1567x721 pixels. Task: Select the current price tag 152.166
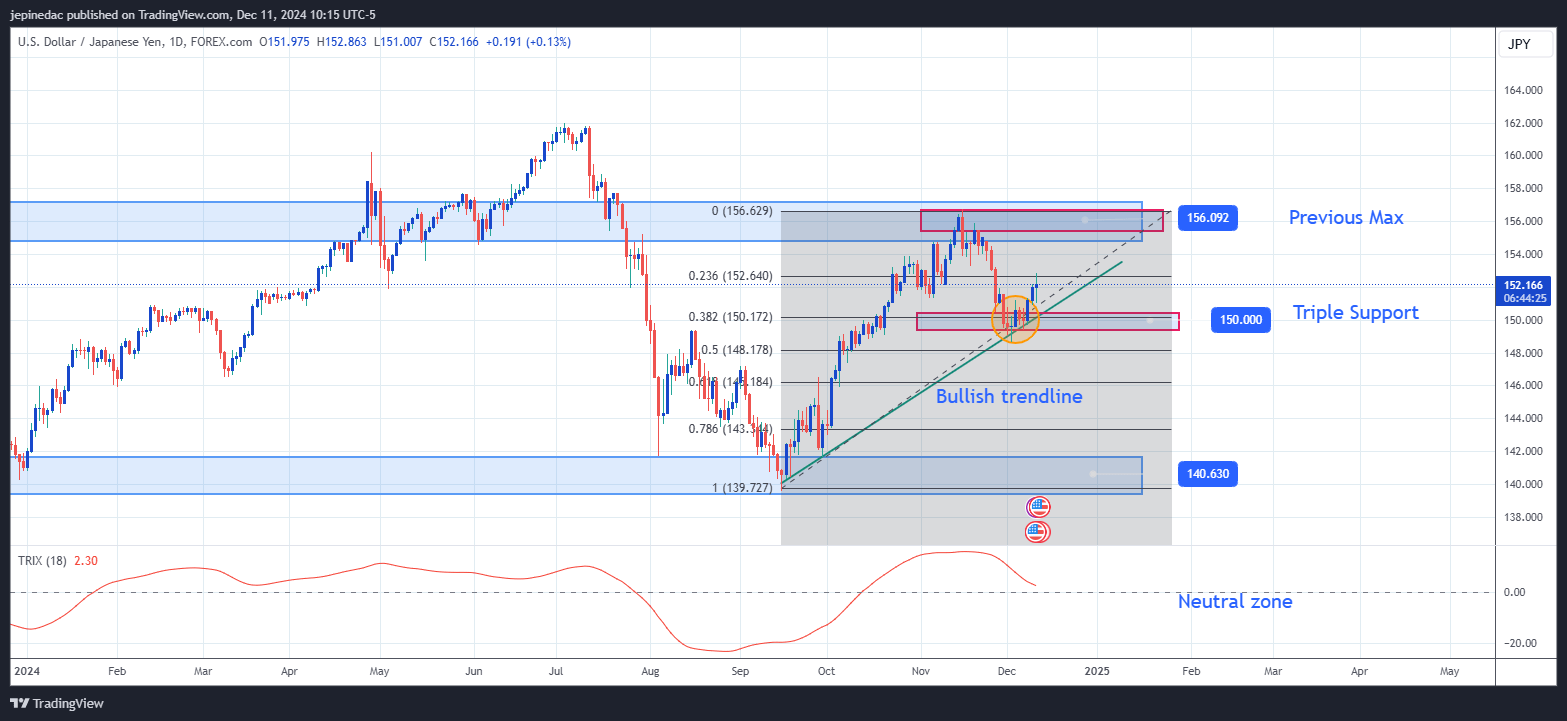pos(1524,285)
